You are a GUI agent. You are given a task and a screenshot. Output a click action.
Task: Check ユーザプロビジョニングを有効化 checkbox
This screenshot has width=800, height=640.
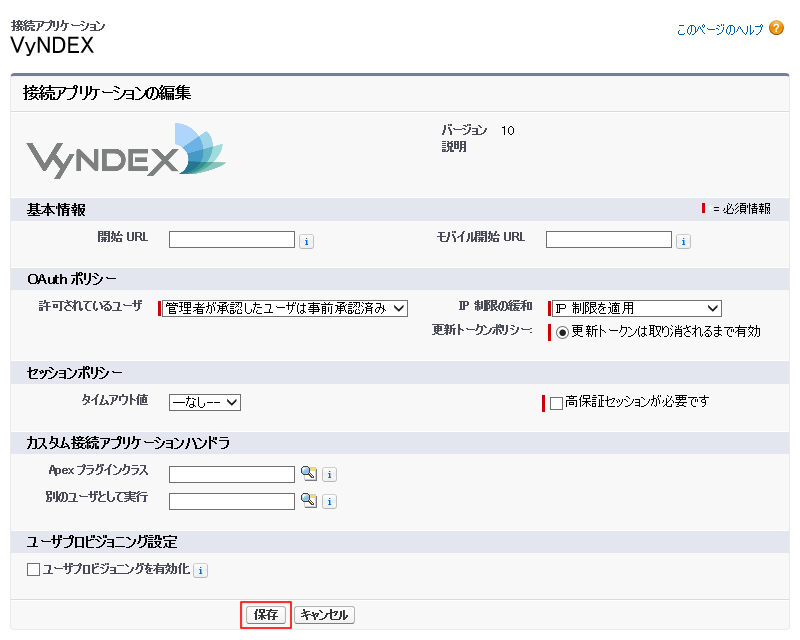(33, 570)
